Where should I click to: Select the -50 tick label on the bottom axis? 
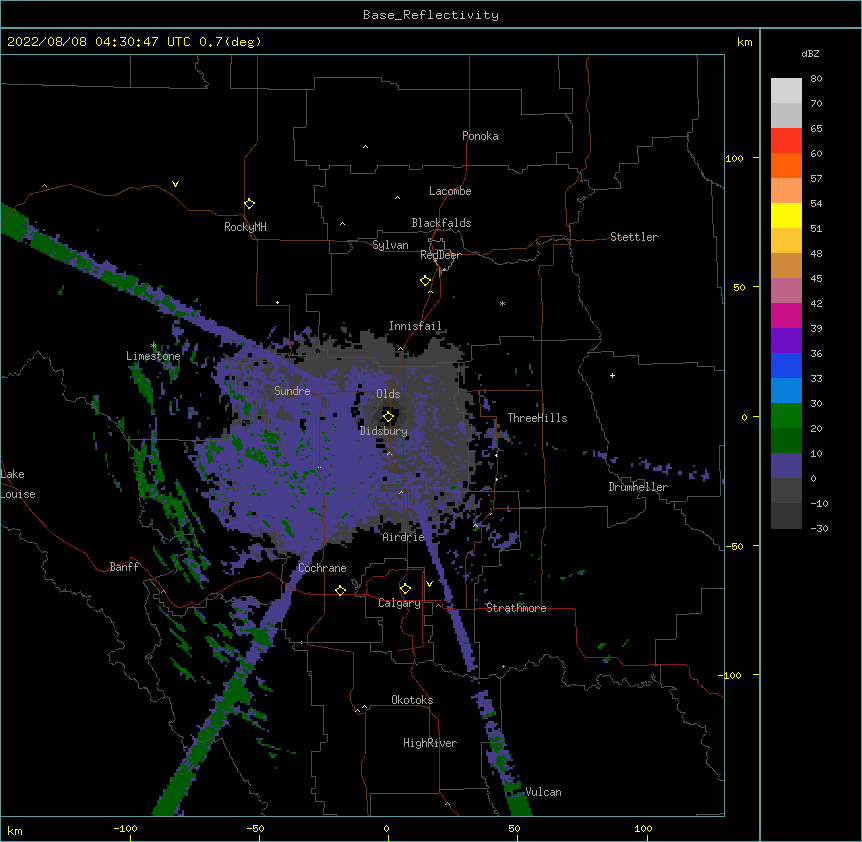(x=256, y=828)
